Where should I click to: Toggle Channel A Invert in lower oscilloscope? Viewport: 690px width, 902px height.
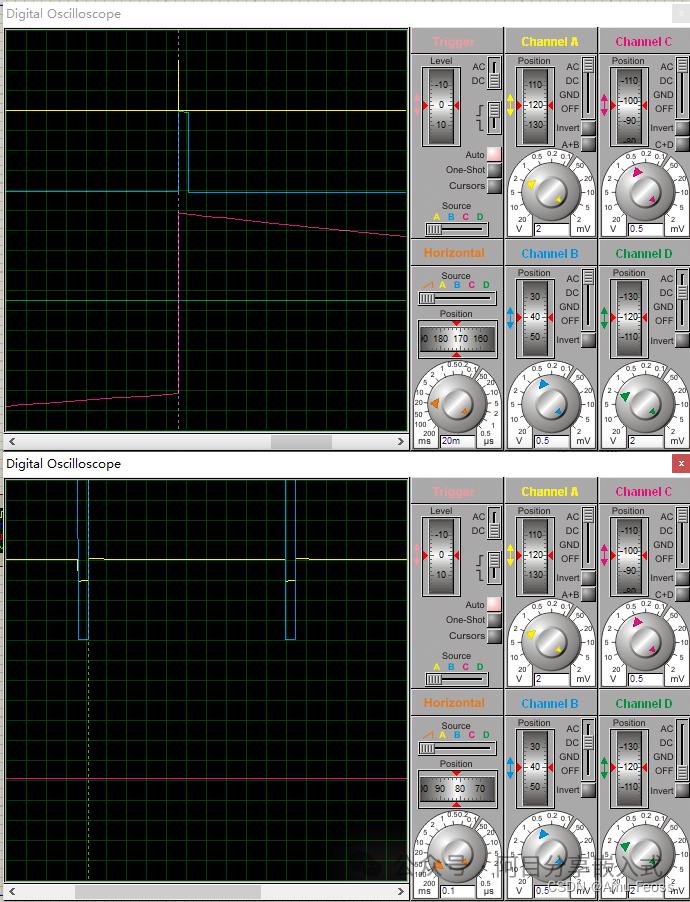coord(588,578)
